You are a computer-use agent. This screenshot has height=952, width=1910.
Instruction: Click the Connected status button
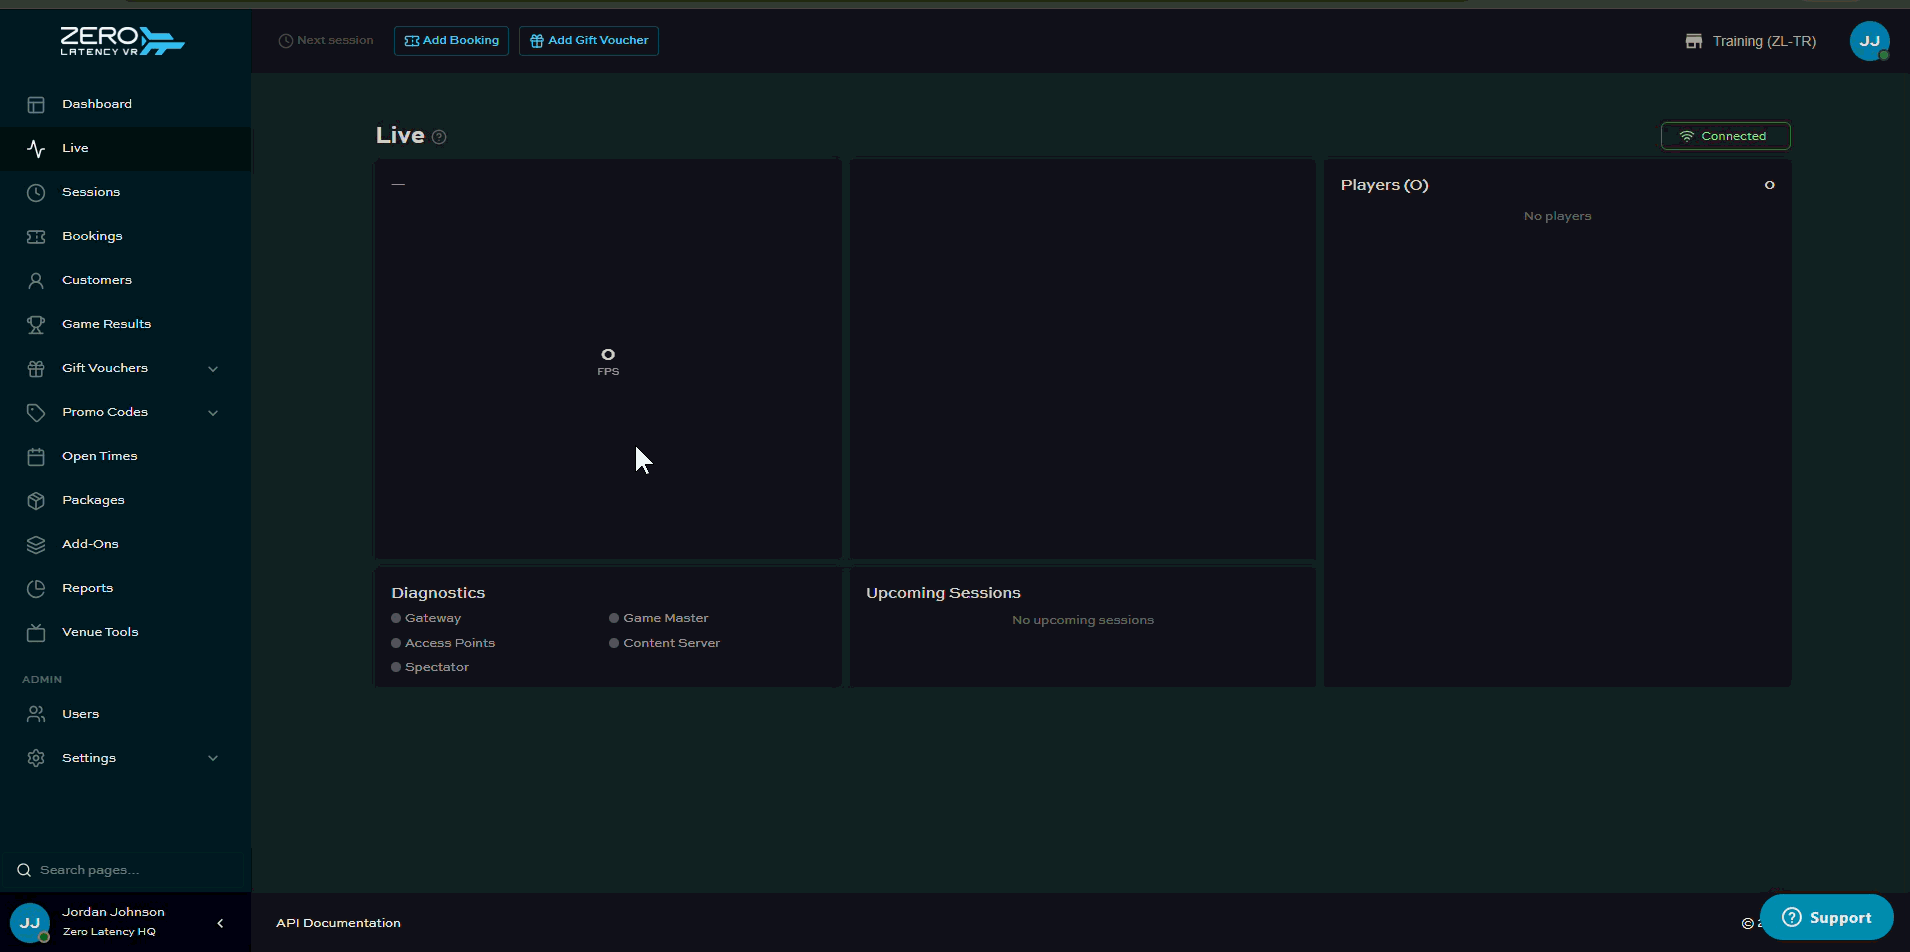(x=1725, y=136)
